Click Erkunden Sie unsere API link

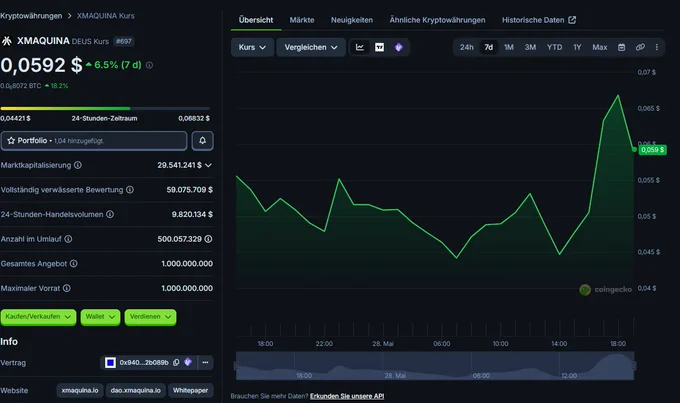point(347,396)
